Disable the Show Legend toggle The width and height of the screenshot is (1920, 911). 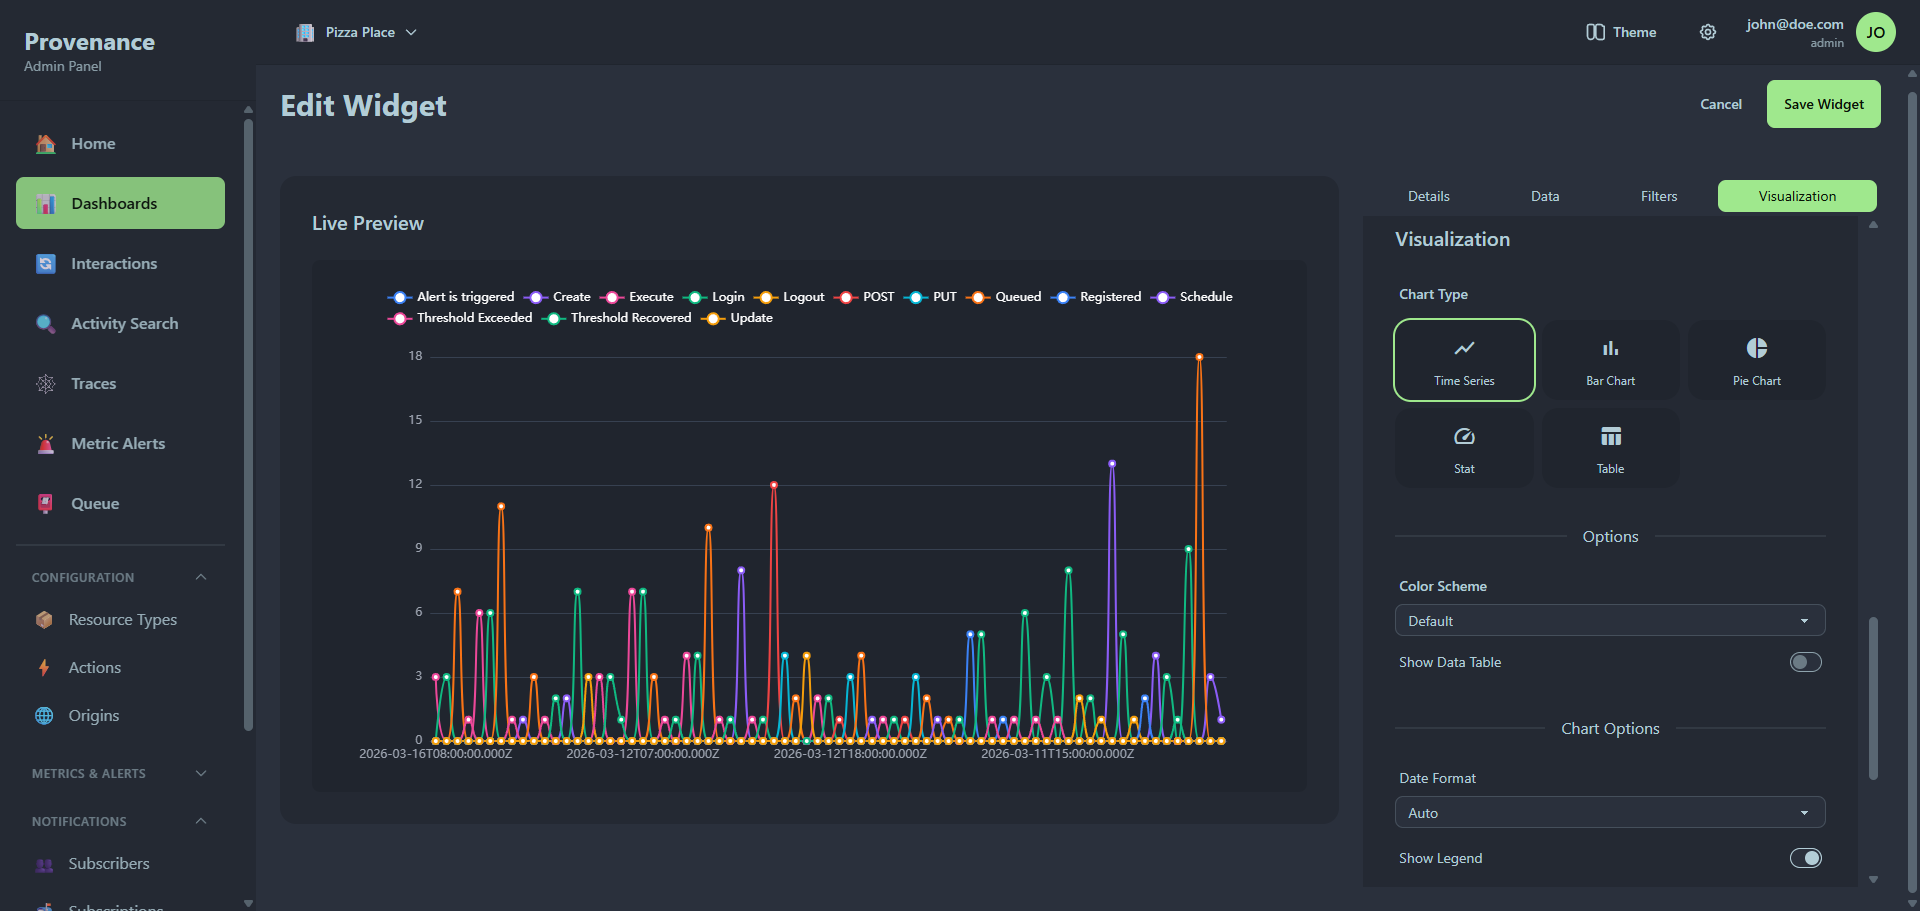pyautogui.click(x=1806, y=857)
